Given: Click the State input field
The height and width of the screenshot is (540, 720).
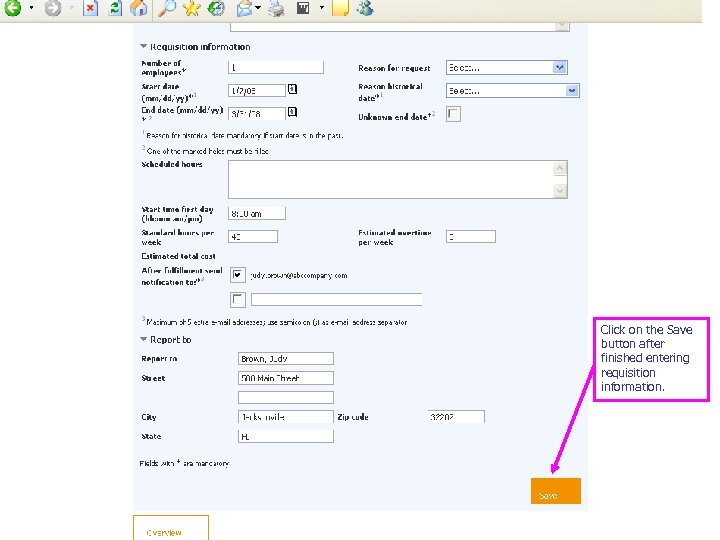Looking at the screenshot, I should pyautogui.click(x=286, y=436).
